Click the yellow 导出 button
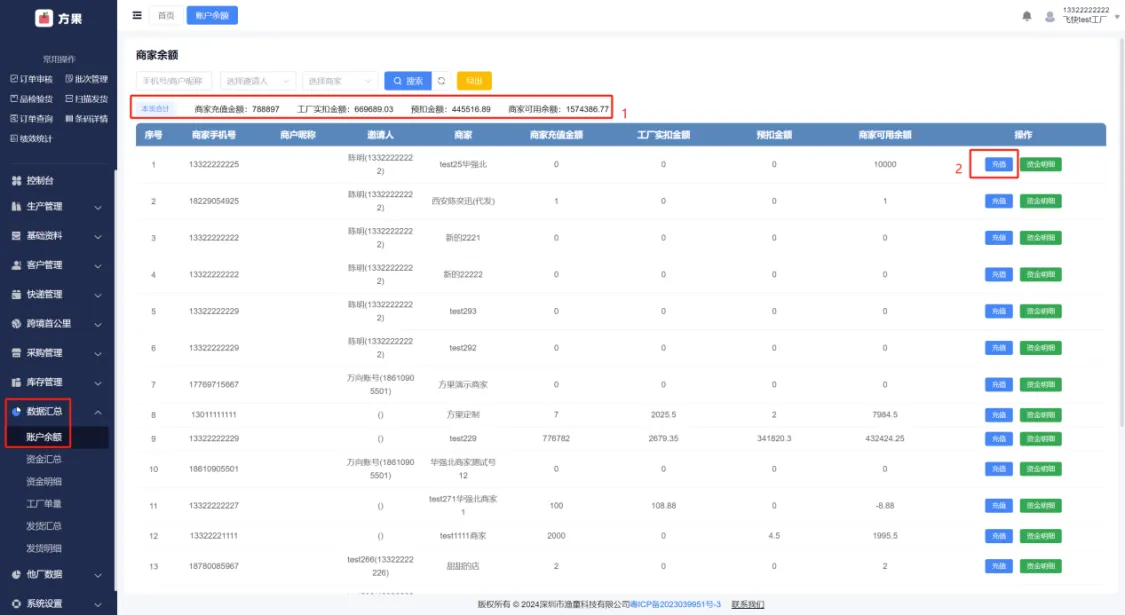 pyautogui.click(x=474, y=81)
